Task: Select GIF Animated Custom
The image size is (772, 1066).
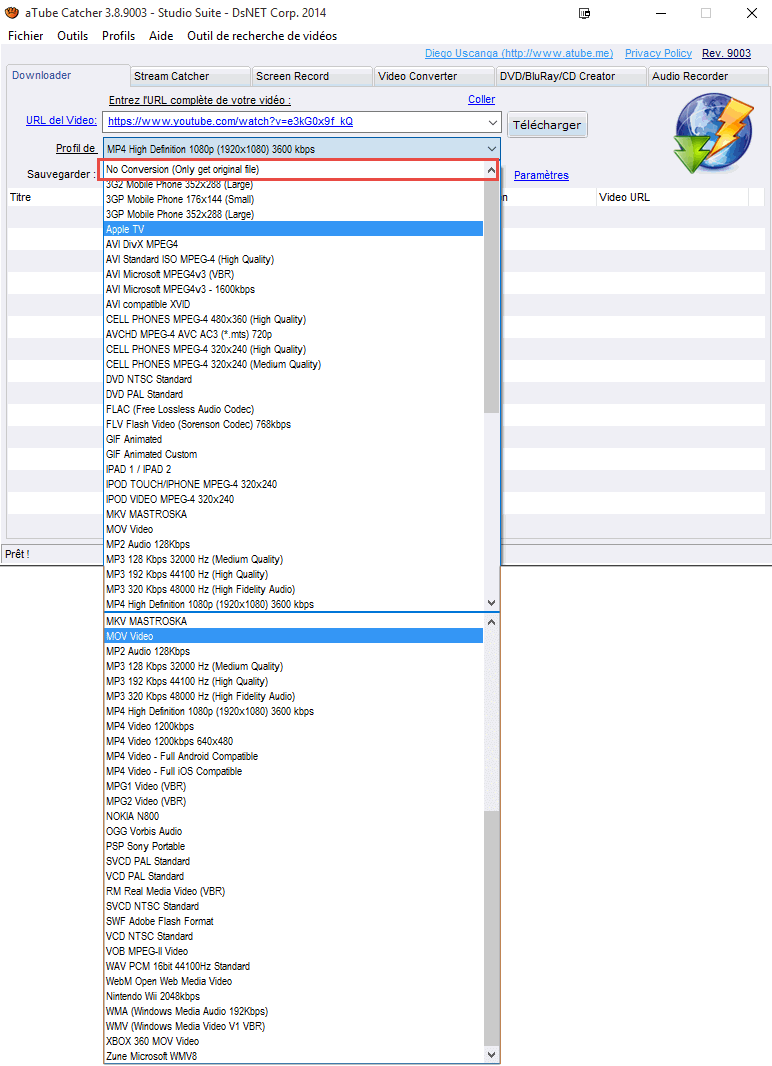Action: pyautogui.click(x=294, y=454)
